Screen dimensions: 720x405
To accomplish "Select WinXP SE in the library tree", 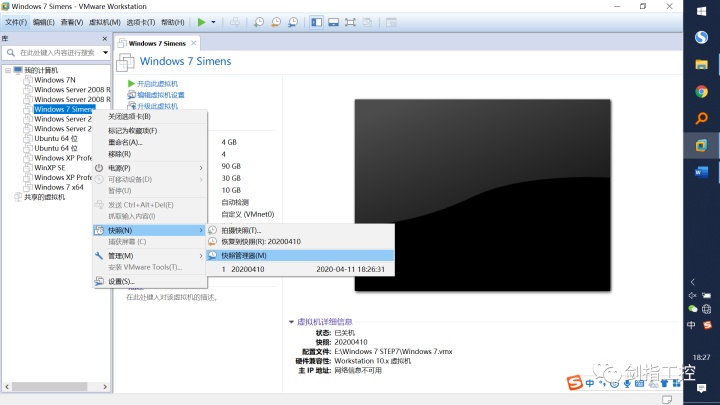I will 50,168.
